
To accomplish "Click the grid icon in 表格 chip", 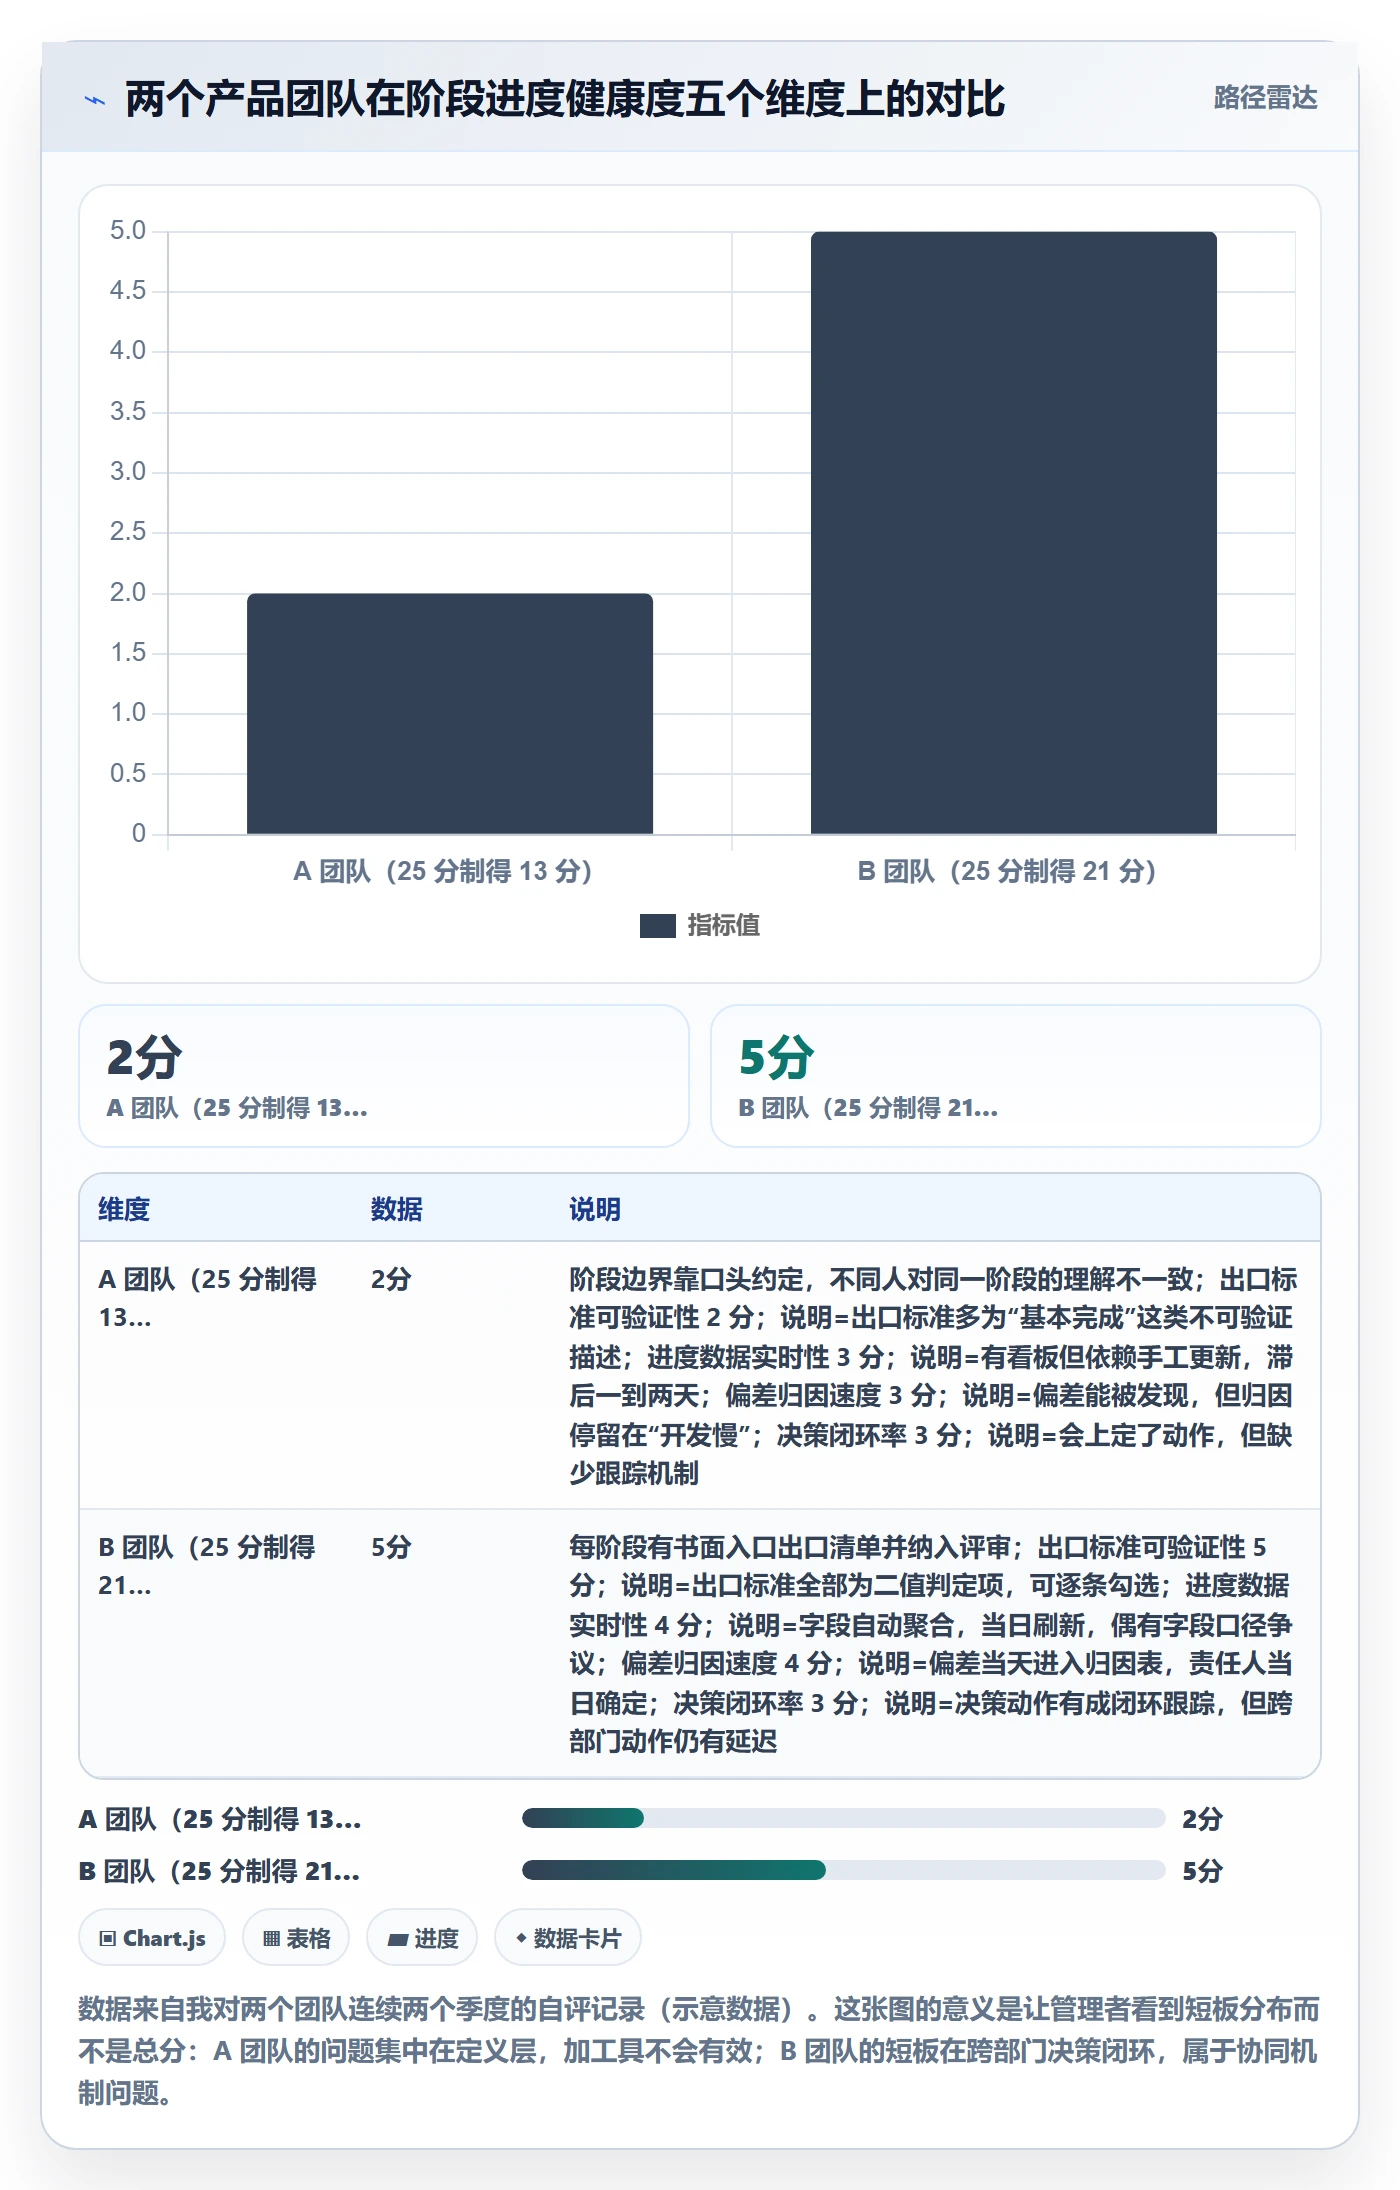I will tap(271, 1939).
